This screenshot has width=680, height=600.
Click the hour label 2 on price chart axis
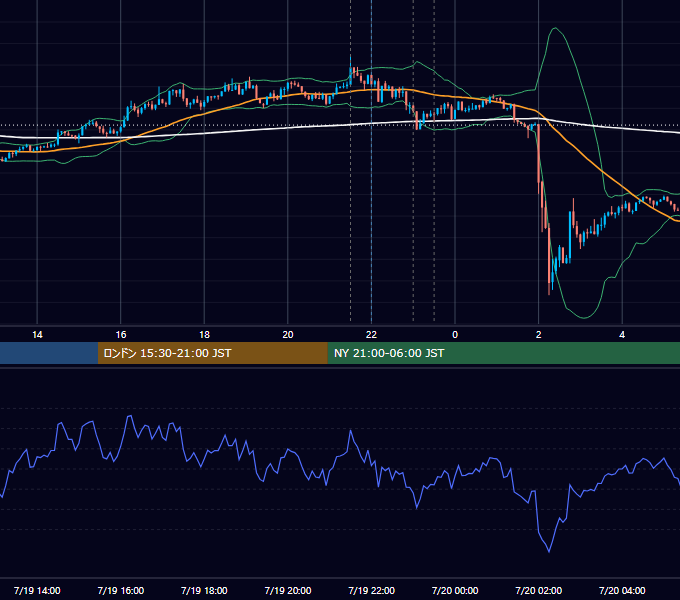tap(539, 335)
